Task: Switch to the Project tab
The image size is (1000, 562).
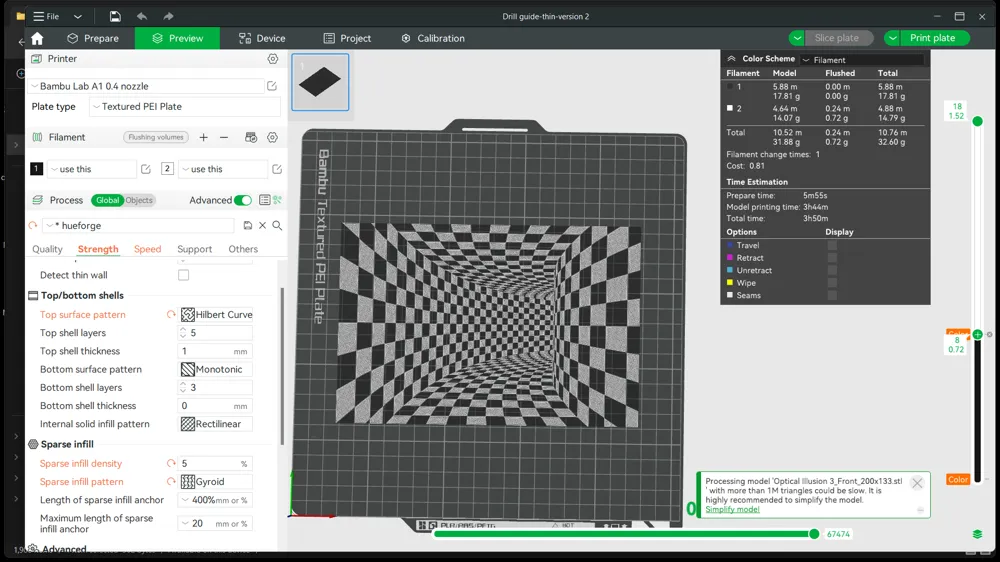Action: point(348,38)
